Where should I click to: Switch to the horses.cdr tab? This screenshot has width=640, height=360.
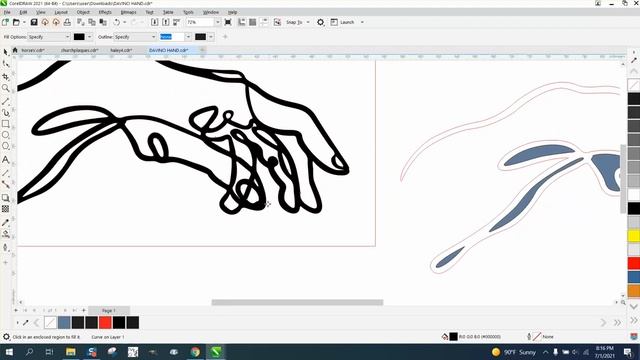pos(33,50)
